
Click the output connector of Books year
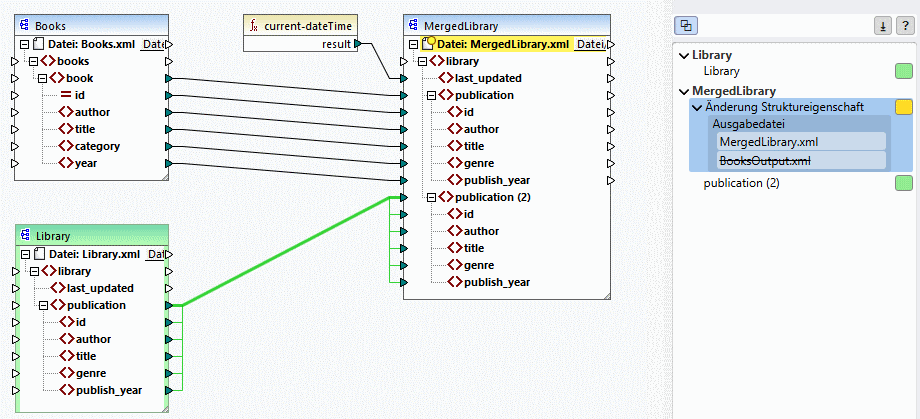[x=169, y=163]
